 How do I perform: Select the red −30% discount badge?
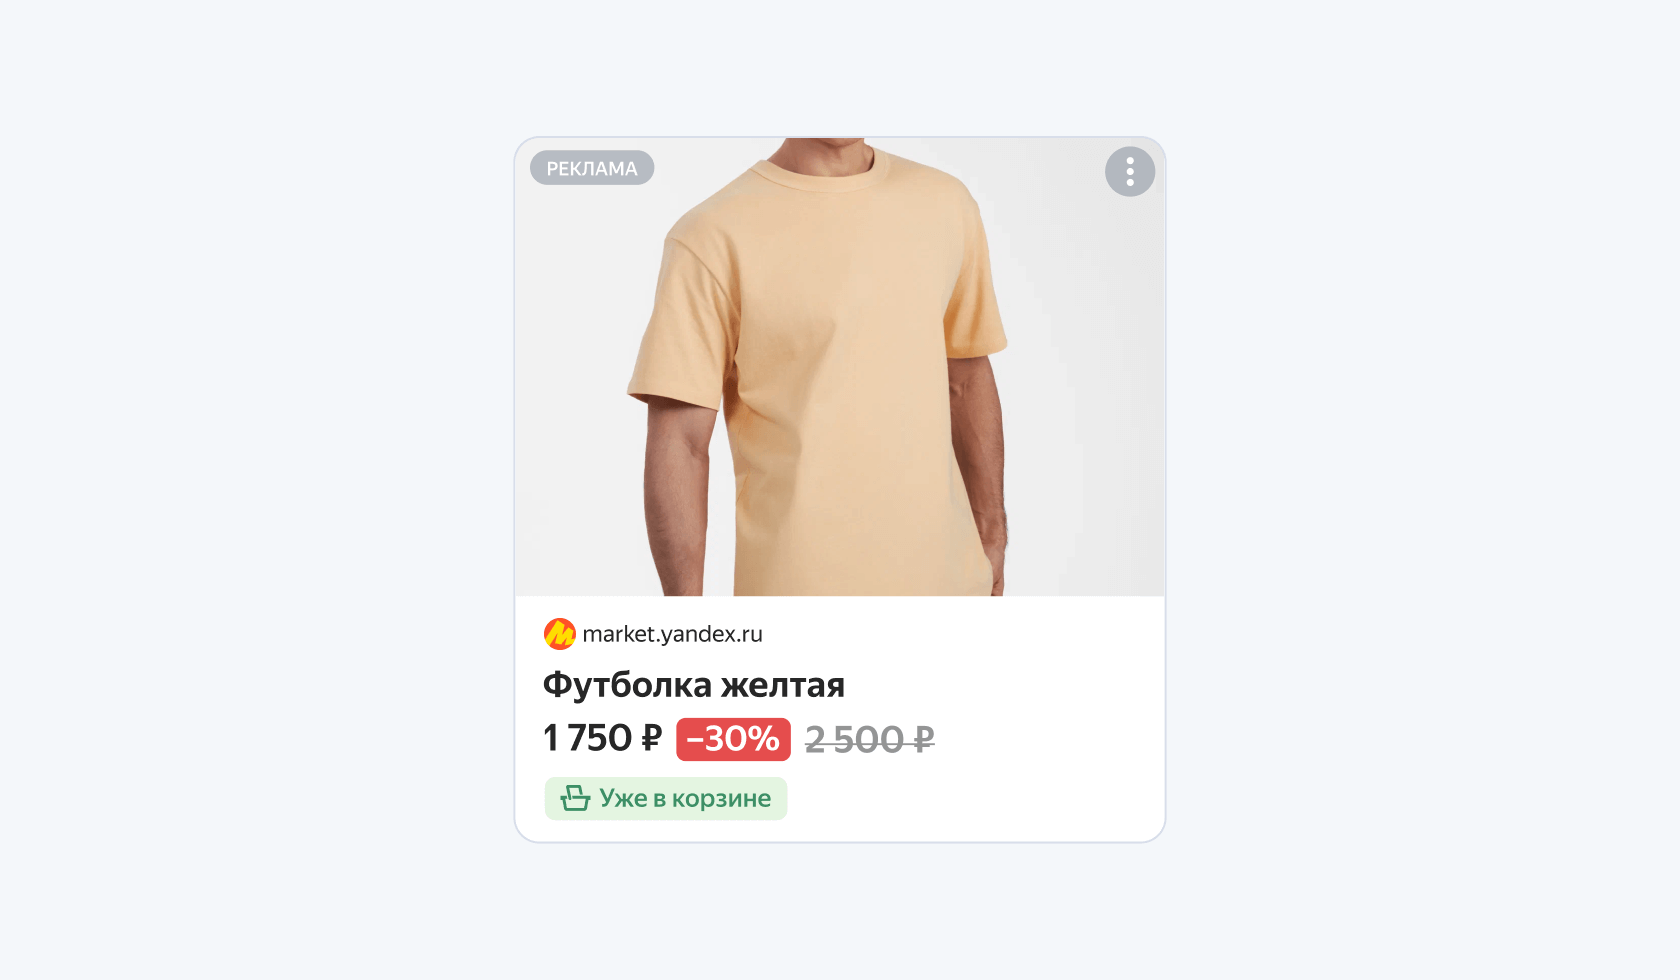pos(733,739)
